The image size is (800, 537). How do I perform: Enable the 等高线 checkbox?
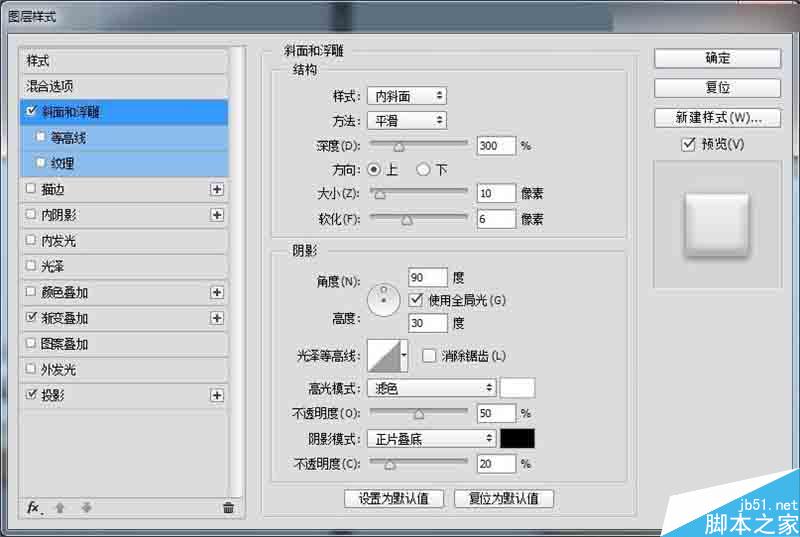(40, 137)
